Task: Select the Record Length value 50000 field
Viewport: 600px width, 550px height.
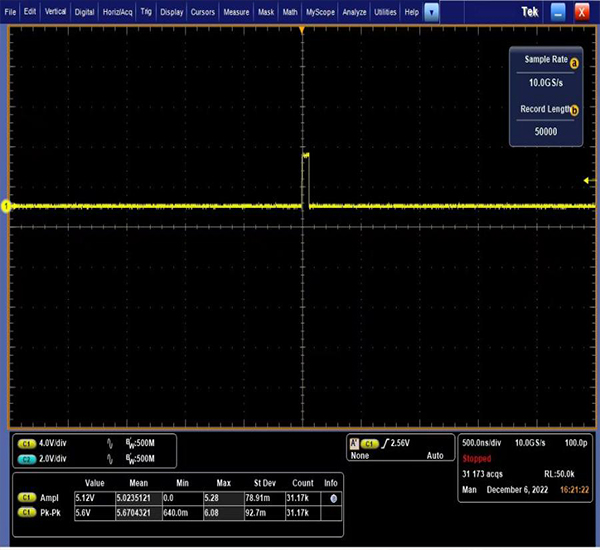Action: click(x=546, y=130)
